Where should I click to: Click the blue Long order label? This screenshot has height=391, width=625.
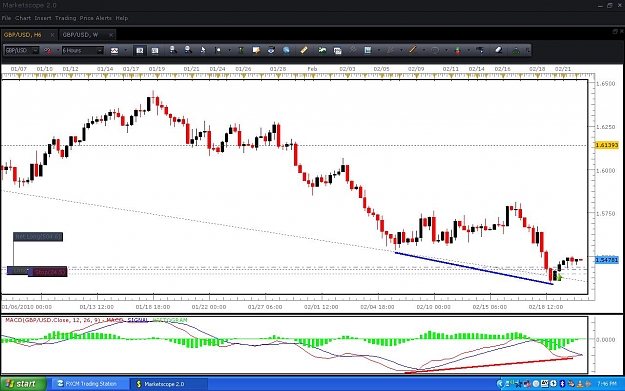coord(18,270)
